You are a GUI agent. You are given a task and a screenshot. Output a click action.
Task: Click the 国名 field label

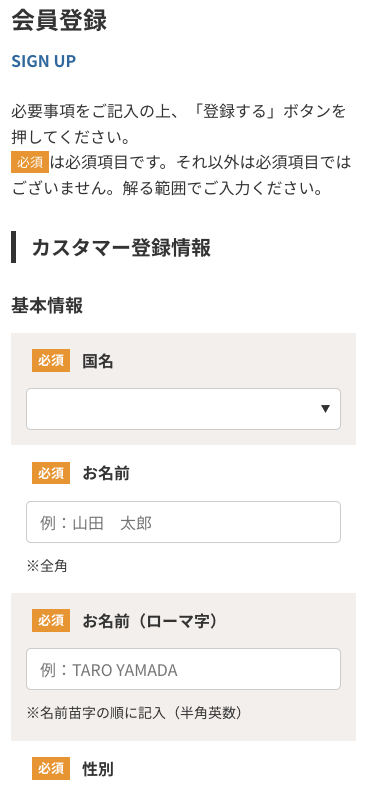98,361
